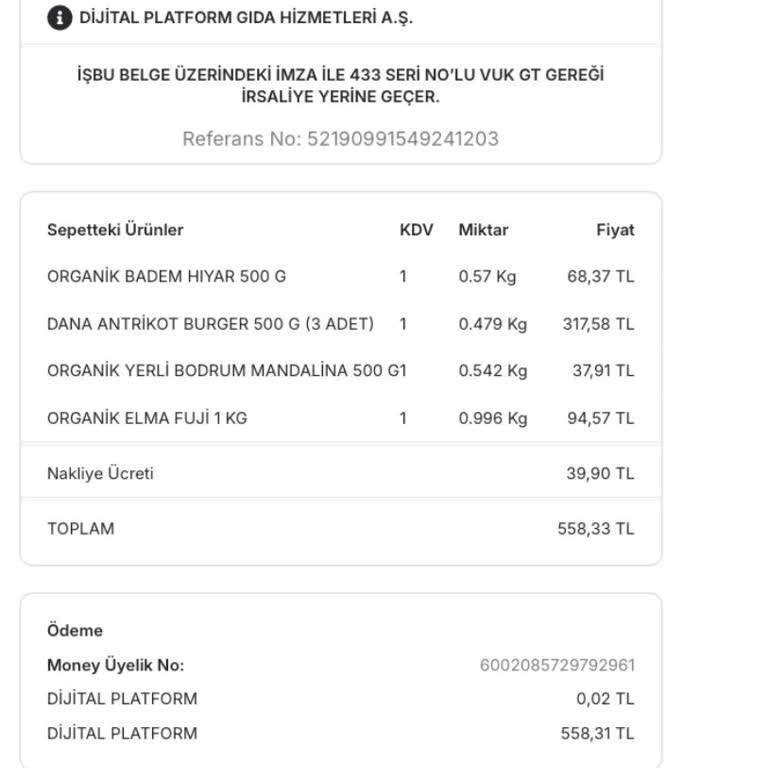Click the KDV column header
Screen dimensions: 768x768
pos(416,230)
